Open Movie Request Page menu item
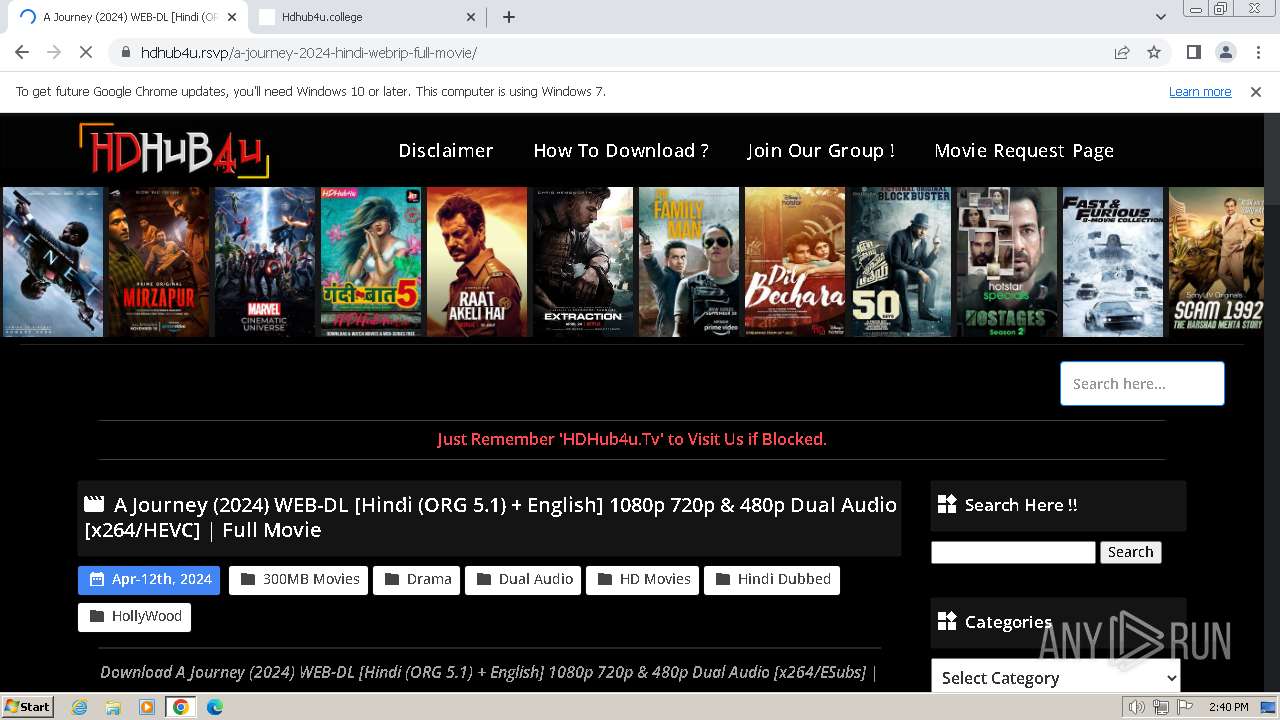Screen dimensions: 1280x720 coord(1024,150)
